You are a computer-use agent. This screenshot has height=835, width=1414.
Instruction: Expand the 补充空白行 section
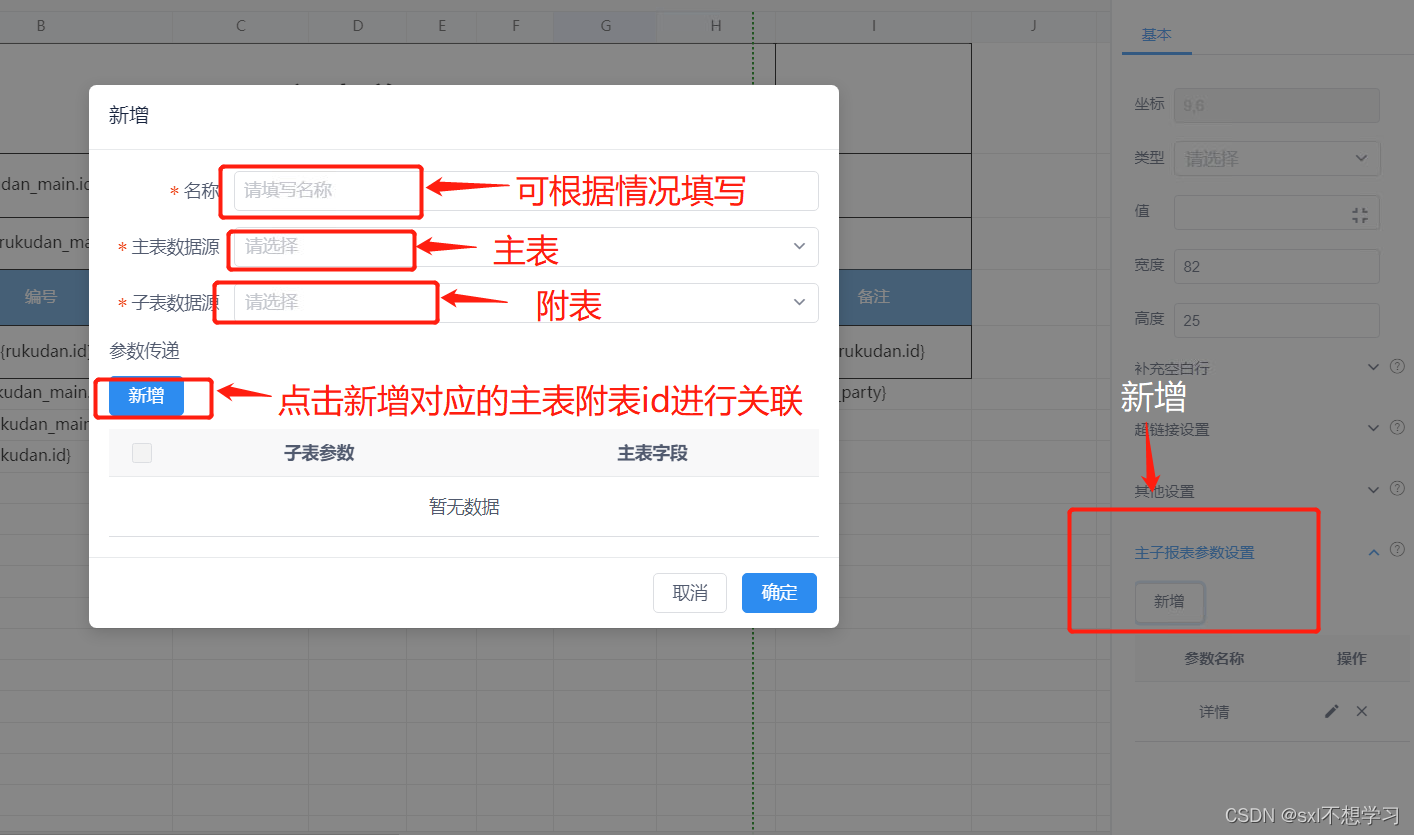[x=1373, y=367]
